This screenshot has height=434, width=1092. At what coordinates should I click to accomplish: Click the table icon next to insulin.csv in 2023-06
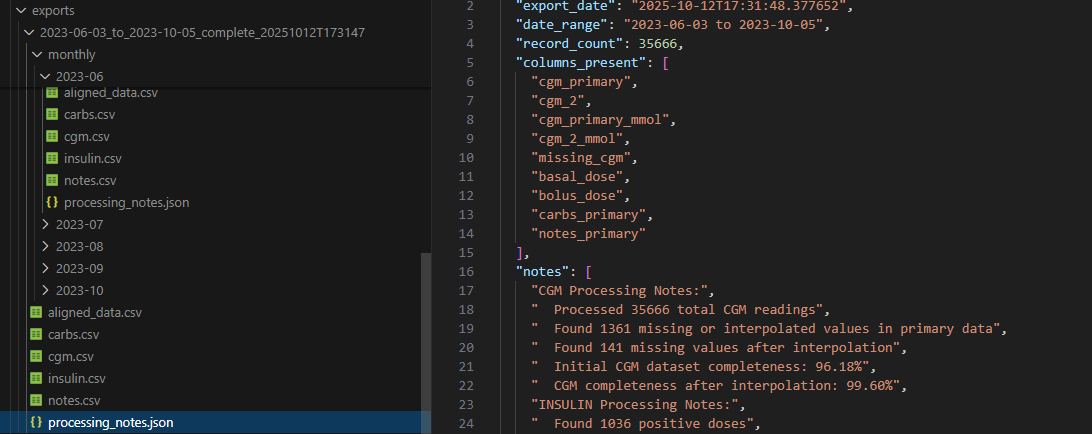tap(52, 158)
